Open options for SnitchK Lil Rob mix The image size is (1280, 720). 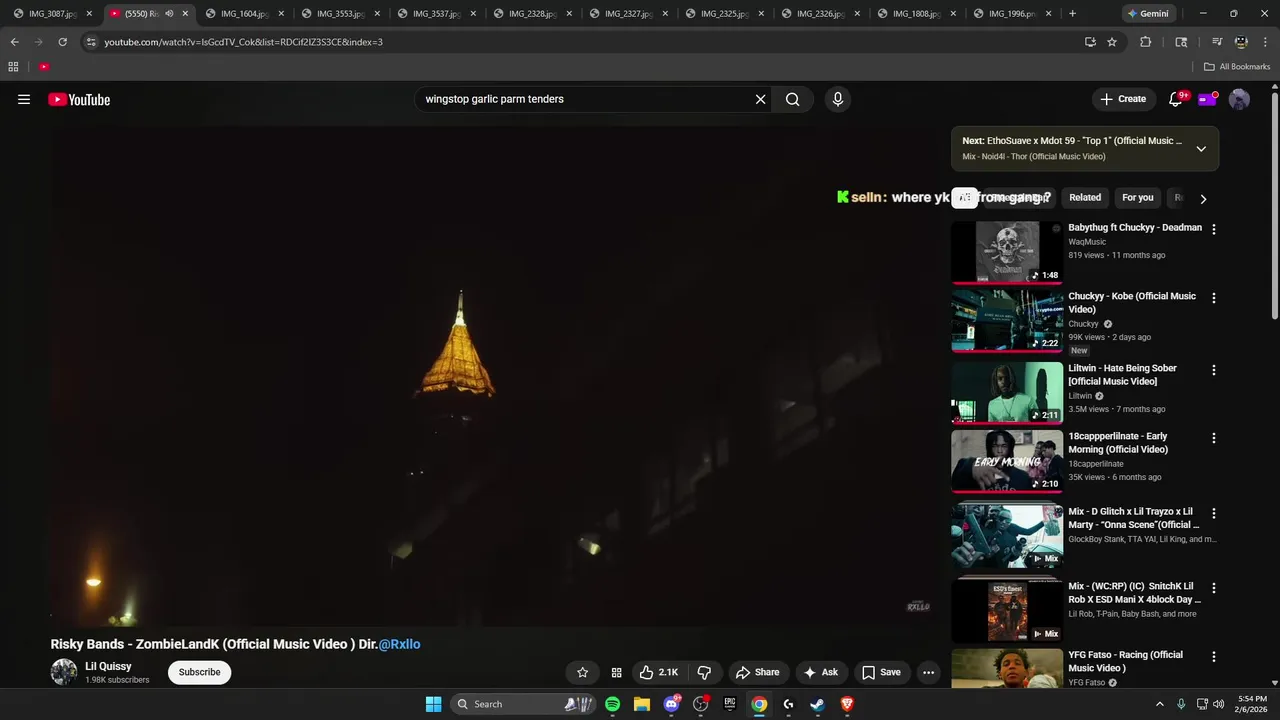click(1214, 588)
